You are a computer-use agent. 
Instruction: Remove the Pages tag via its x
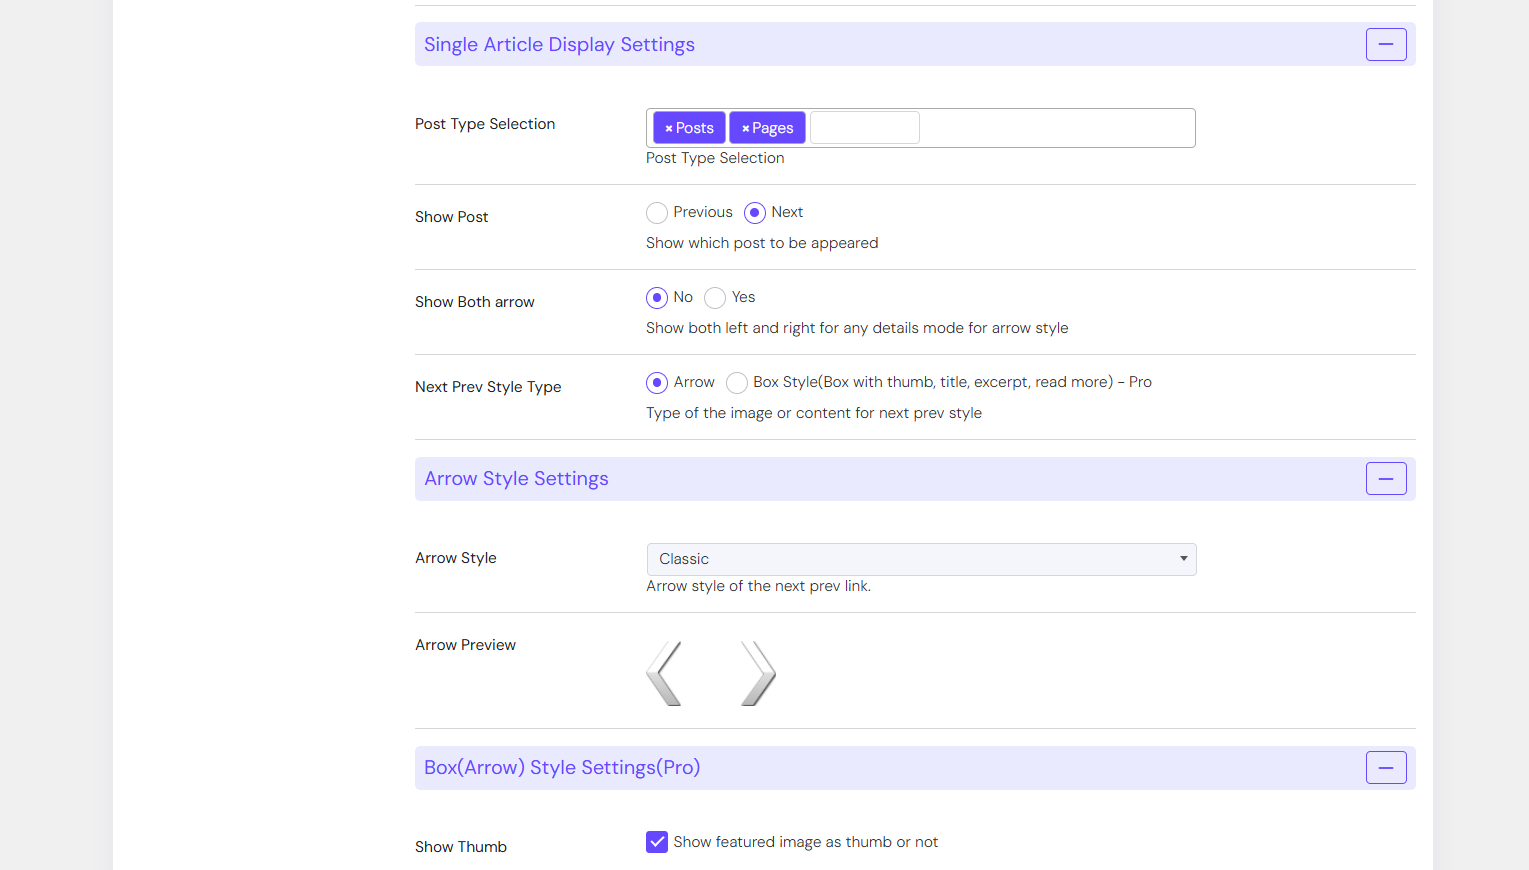746,128
